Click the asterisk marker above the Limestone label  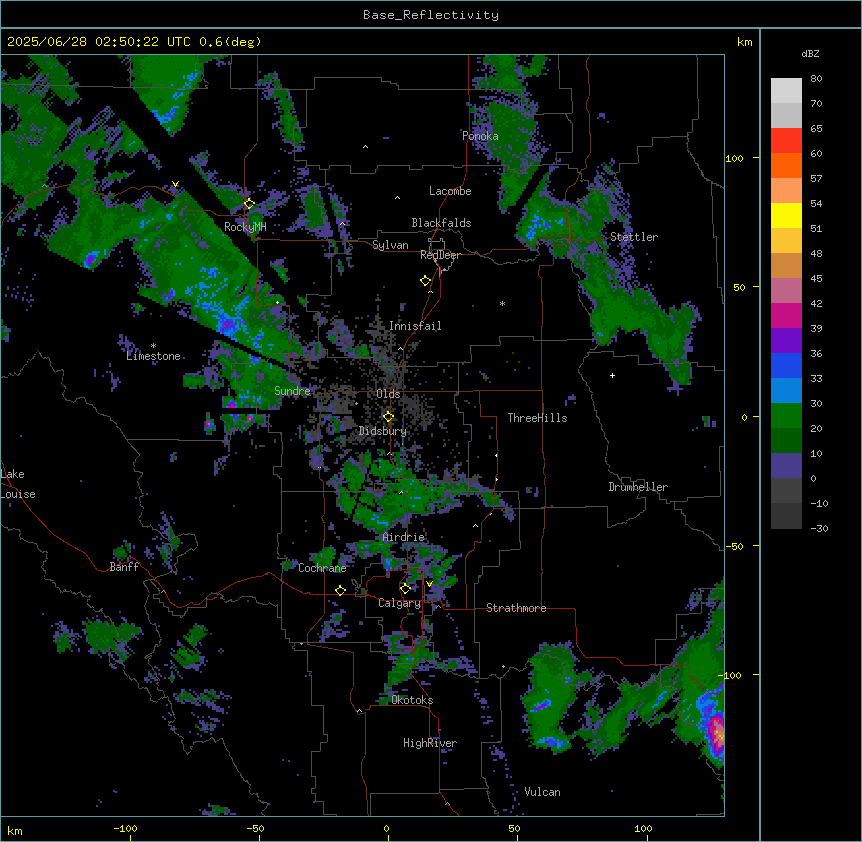[x=153, y=346]
